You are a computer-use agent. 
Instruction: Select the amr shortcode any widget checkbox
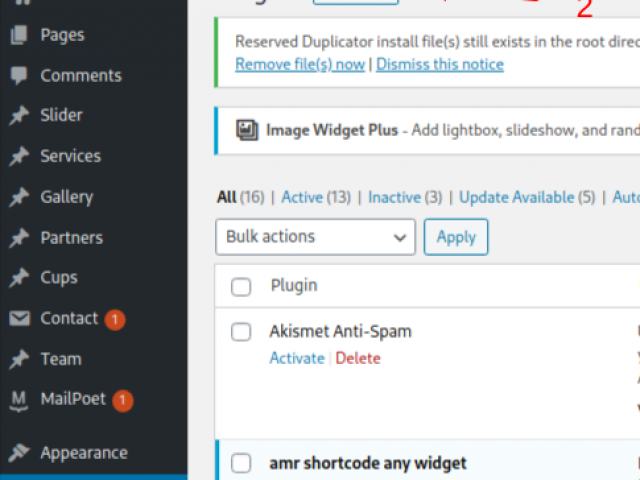tap(241, 463)
